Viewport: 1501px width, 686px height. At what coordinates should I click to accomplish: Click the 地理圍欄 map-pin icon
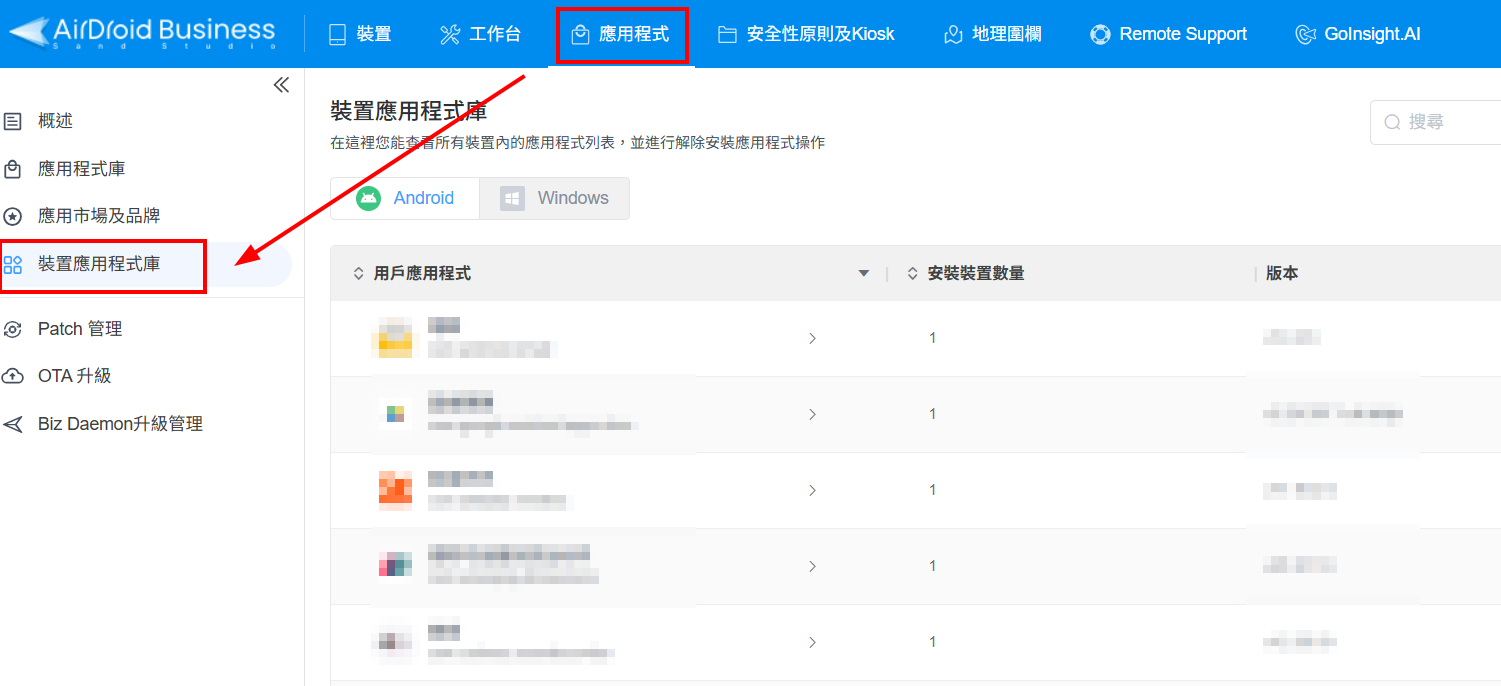click(x=953, y=35)
